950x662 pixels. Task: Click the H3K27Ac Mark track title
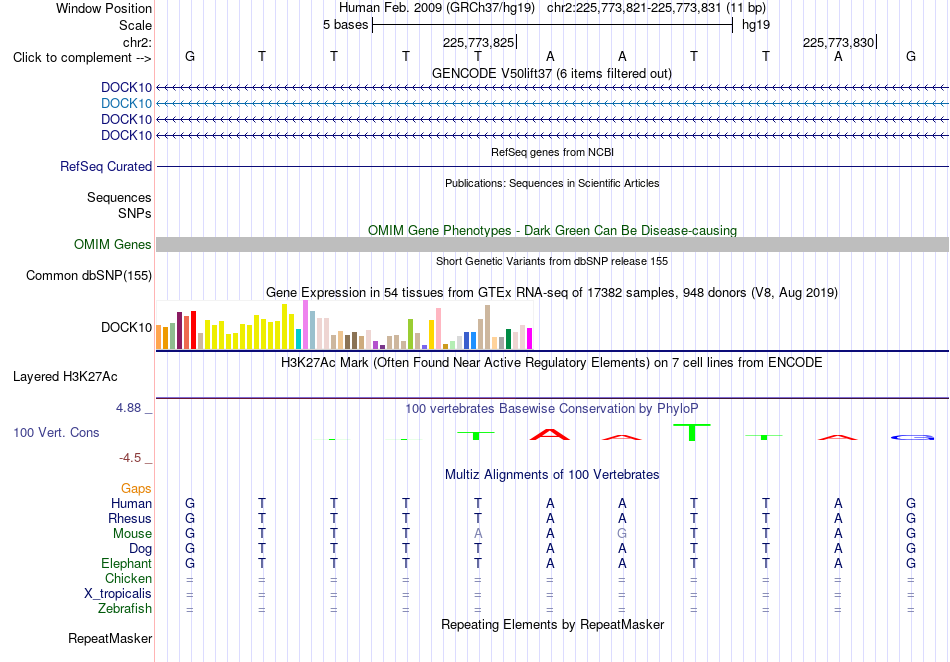coord(551,363)
